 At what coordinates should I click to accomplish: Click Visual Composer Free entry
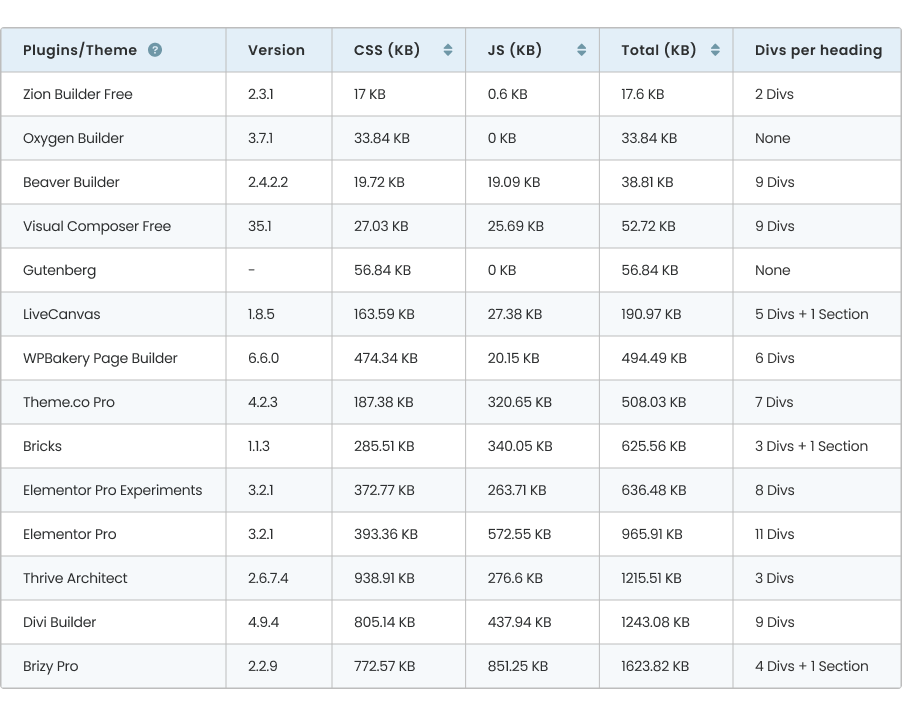click(x=97, y=226)
